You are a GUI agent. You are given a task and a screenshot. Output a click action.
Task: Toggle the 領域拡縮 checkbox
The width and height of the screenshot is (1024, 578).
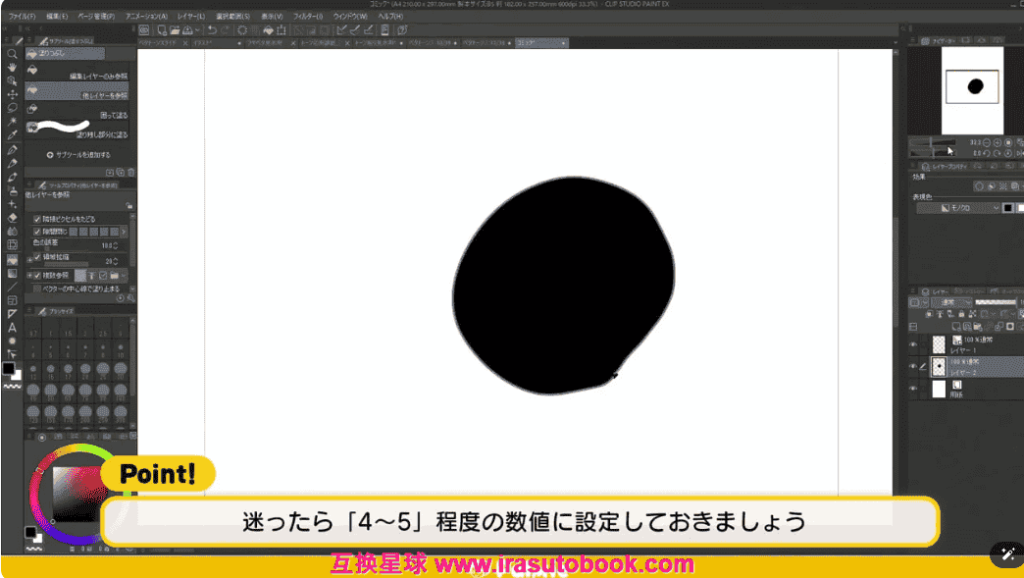coord(38,257)
